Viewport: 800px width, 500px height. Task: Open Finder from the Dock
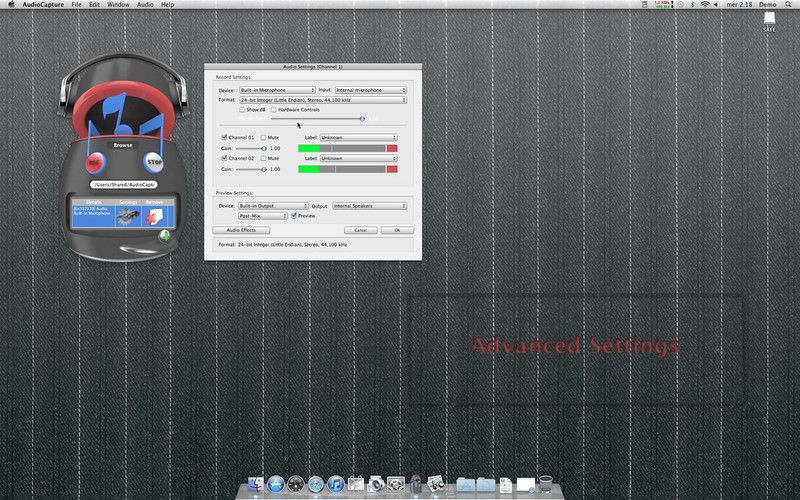pos(256,484)
